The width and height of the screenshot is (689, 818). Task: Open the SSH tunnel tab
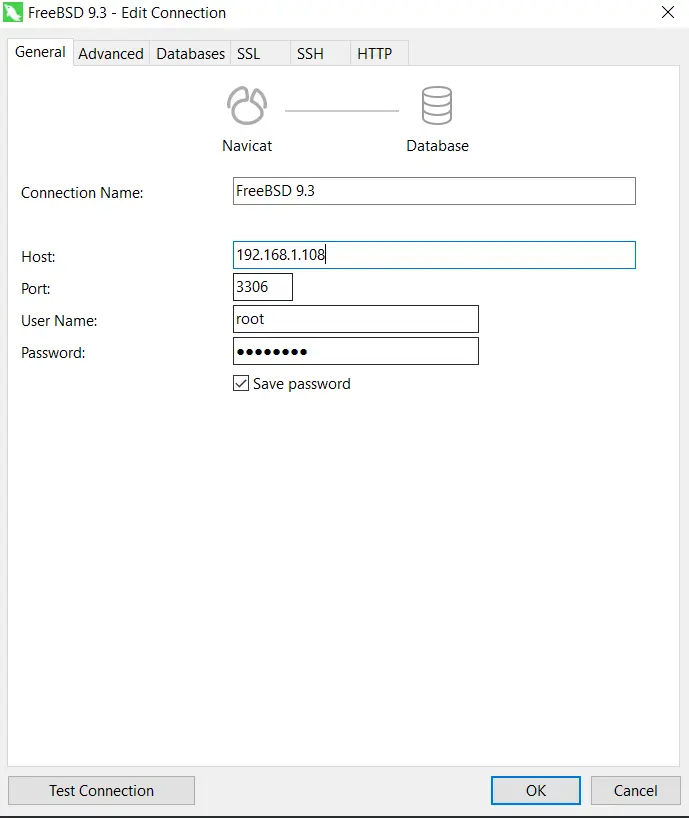[x=310, y=54]
